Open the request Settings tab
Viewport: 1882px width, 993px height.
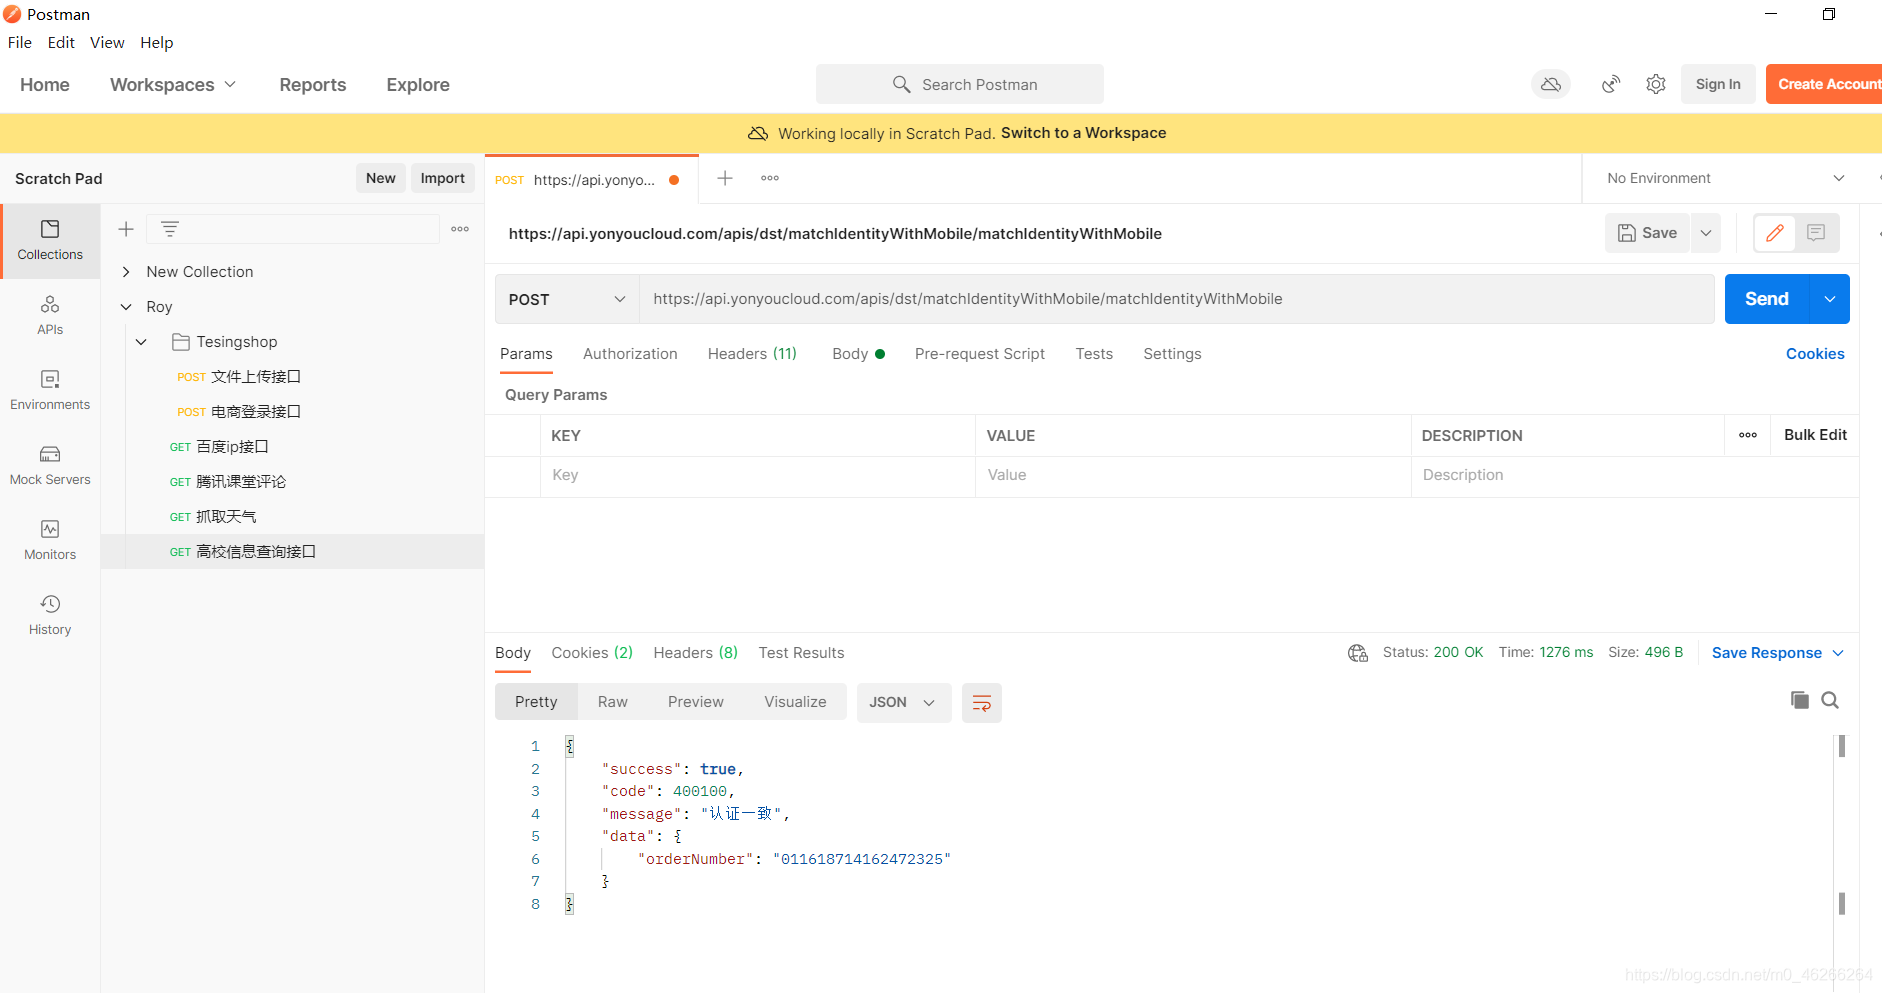click(1172, 354)
